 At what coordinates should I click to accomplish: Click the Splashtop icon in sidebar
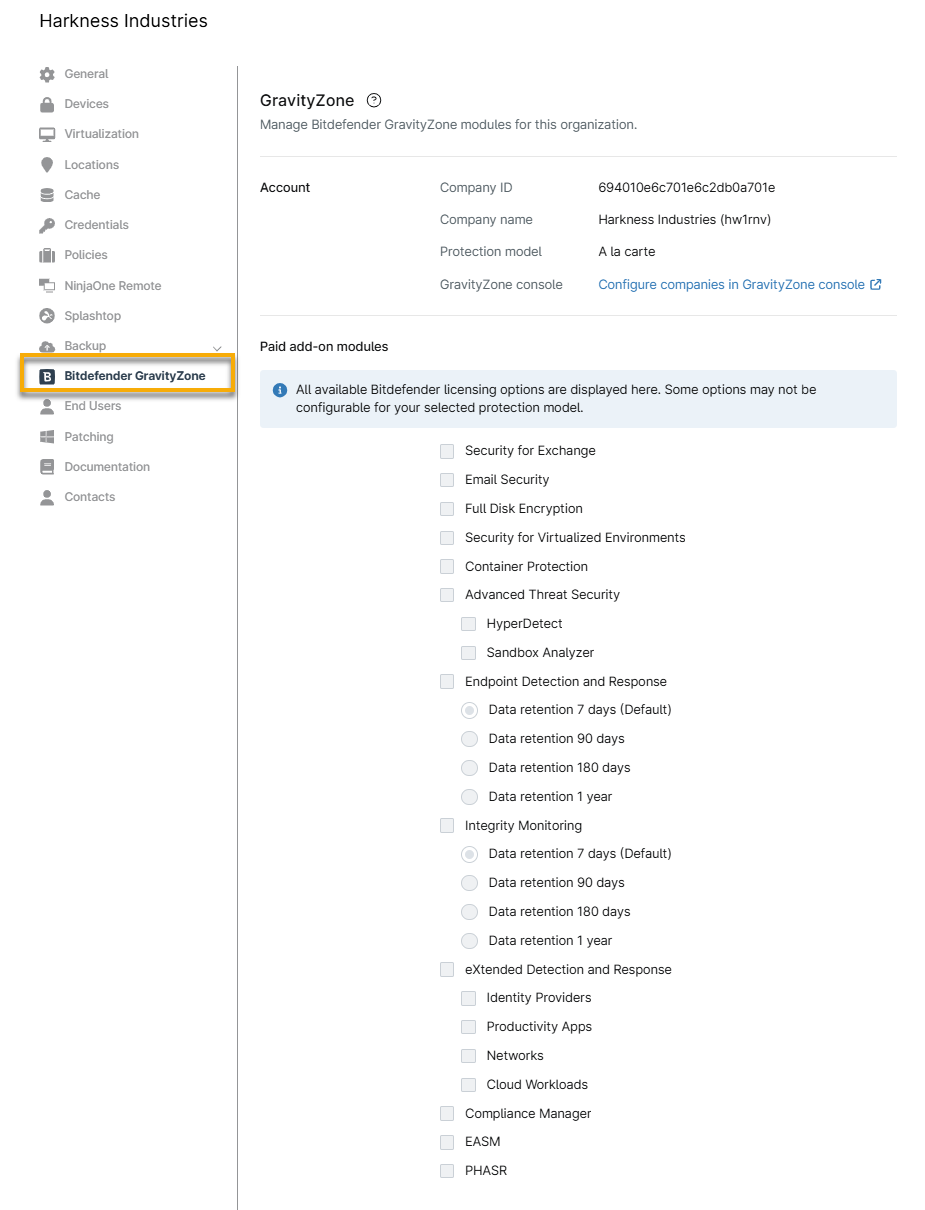coord(47,316)
